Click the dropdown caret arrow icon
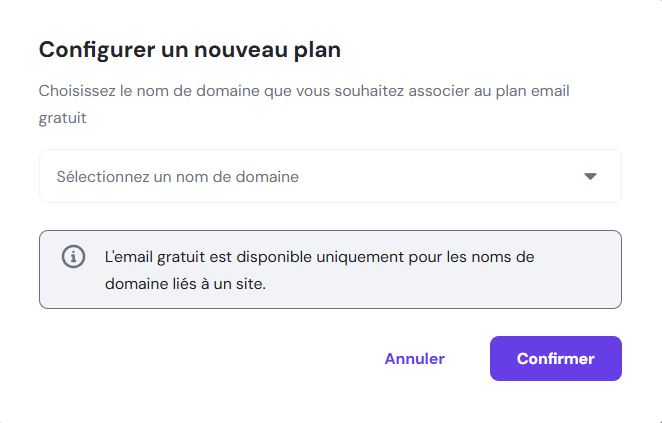Screen dimensions: 662x423 click(590, 177)
